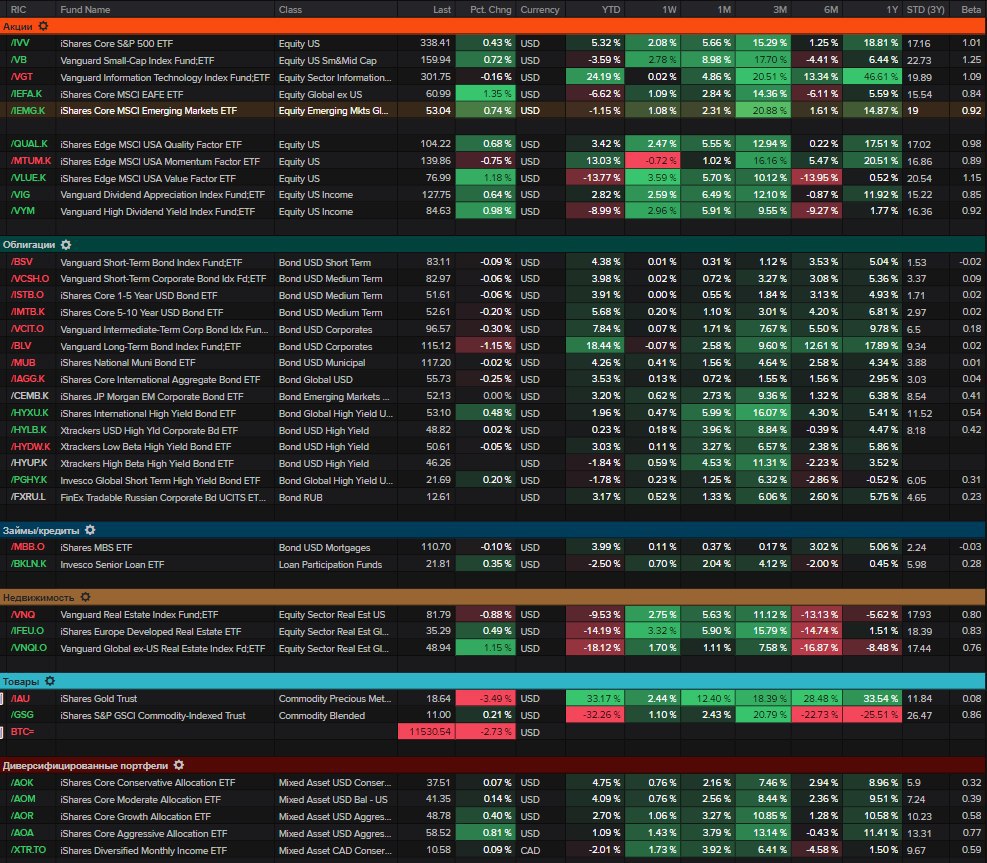This screenshot has height=863, width=987.
Task: Sort by Fund Name column header
Action: click(85, 9)
